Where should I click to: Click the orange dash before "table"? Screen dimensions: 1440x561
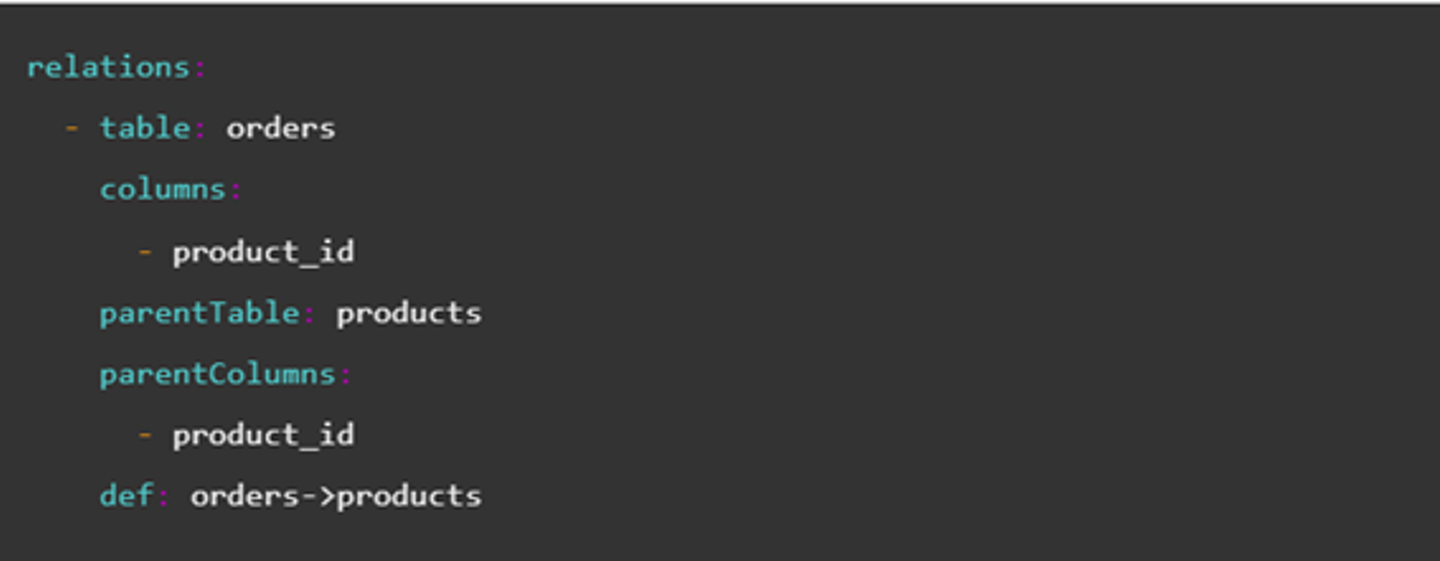[71, 128]
